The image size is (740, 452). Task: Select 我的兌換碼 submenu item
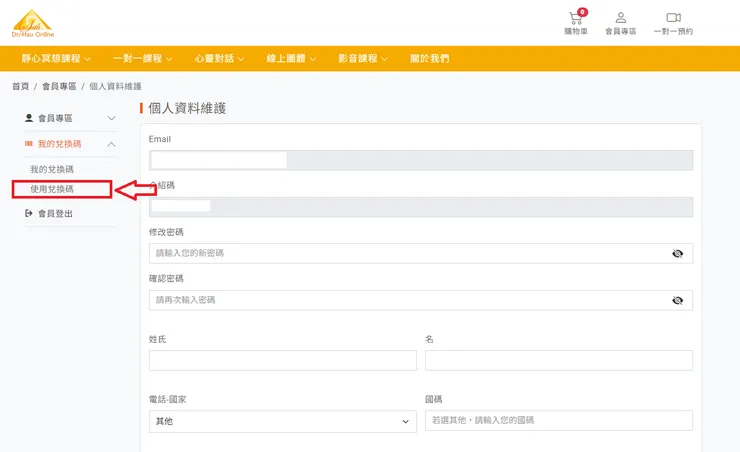(52, 169)
